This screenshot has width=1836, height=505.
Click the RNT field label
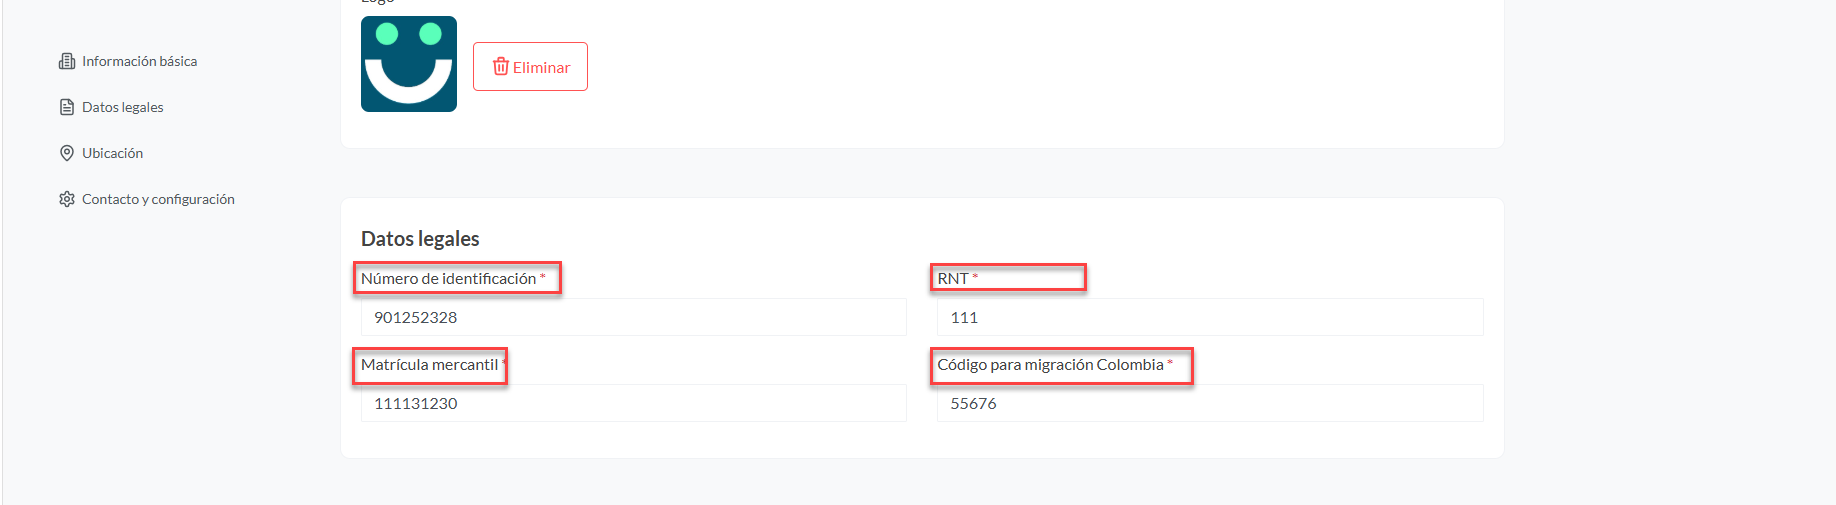(x=953, y=279)
